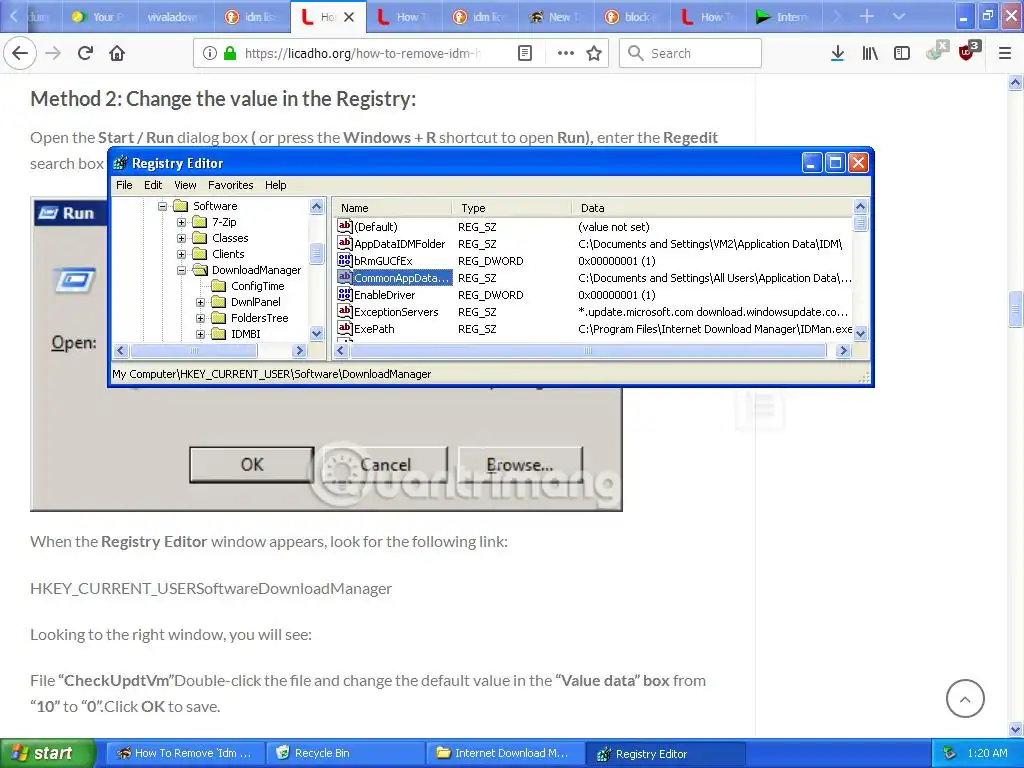This screenshot has width=1024, height=768.
Task: Open the browser home page icon
Action: tap(117, 53)
